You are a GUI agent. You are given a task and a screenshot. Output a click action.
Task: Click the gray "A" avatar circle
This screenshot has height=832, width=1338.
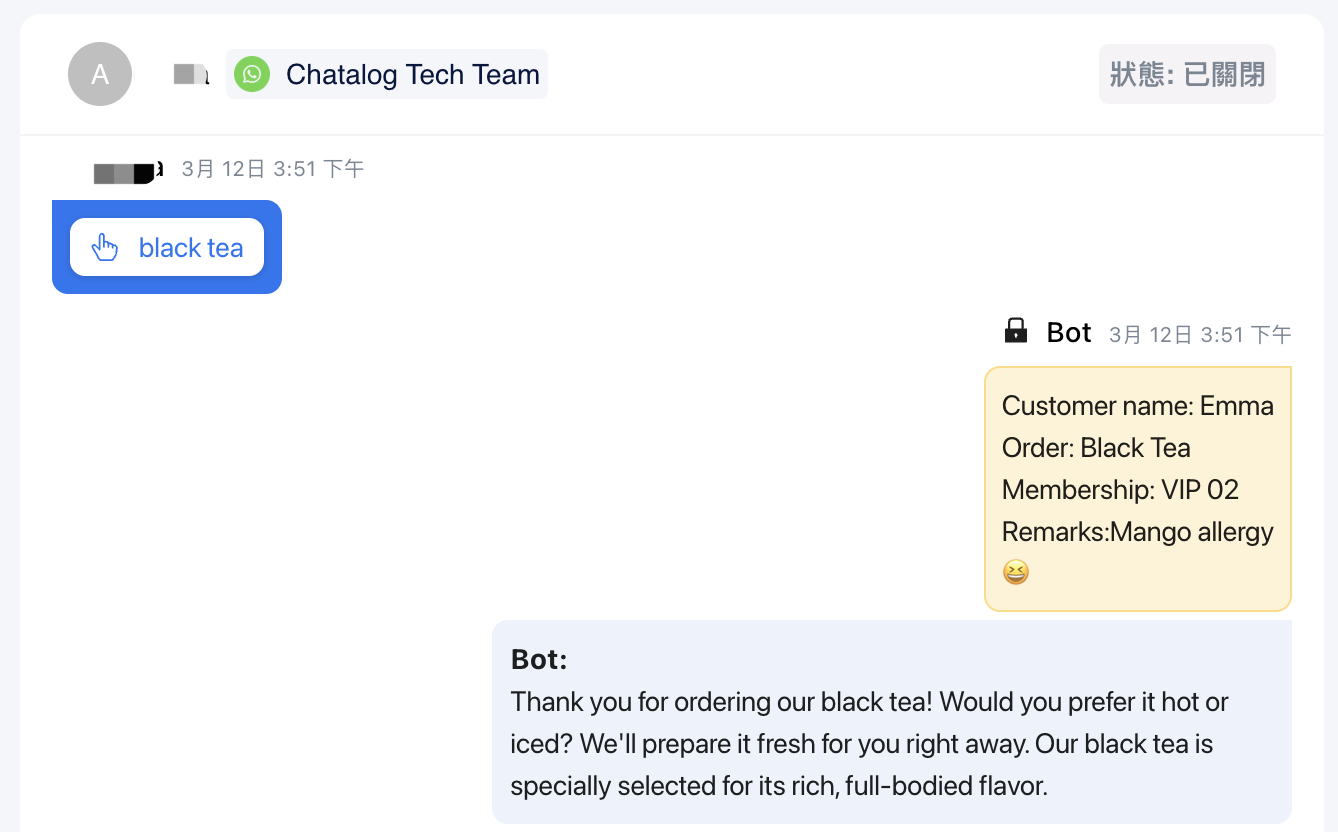pyautogui.click(x=100, y=74)
